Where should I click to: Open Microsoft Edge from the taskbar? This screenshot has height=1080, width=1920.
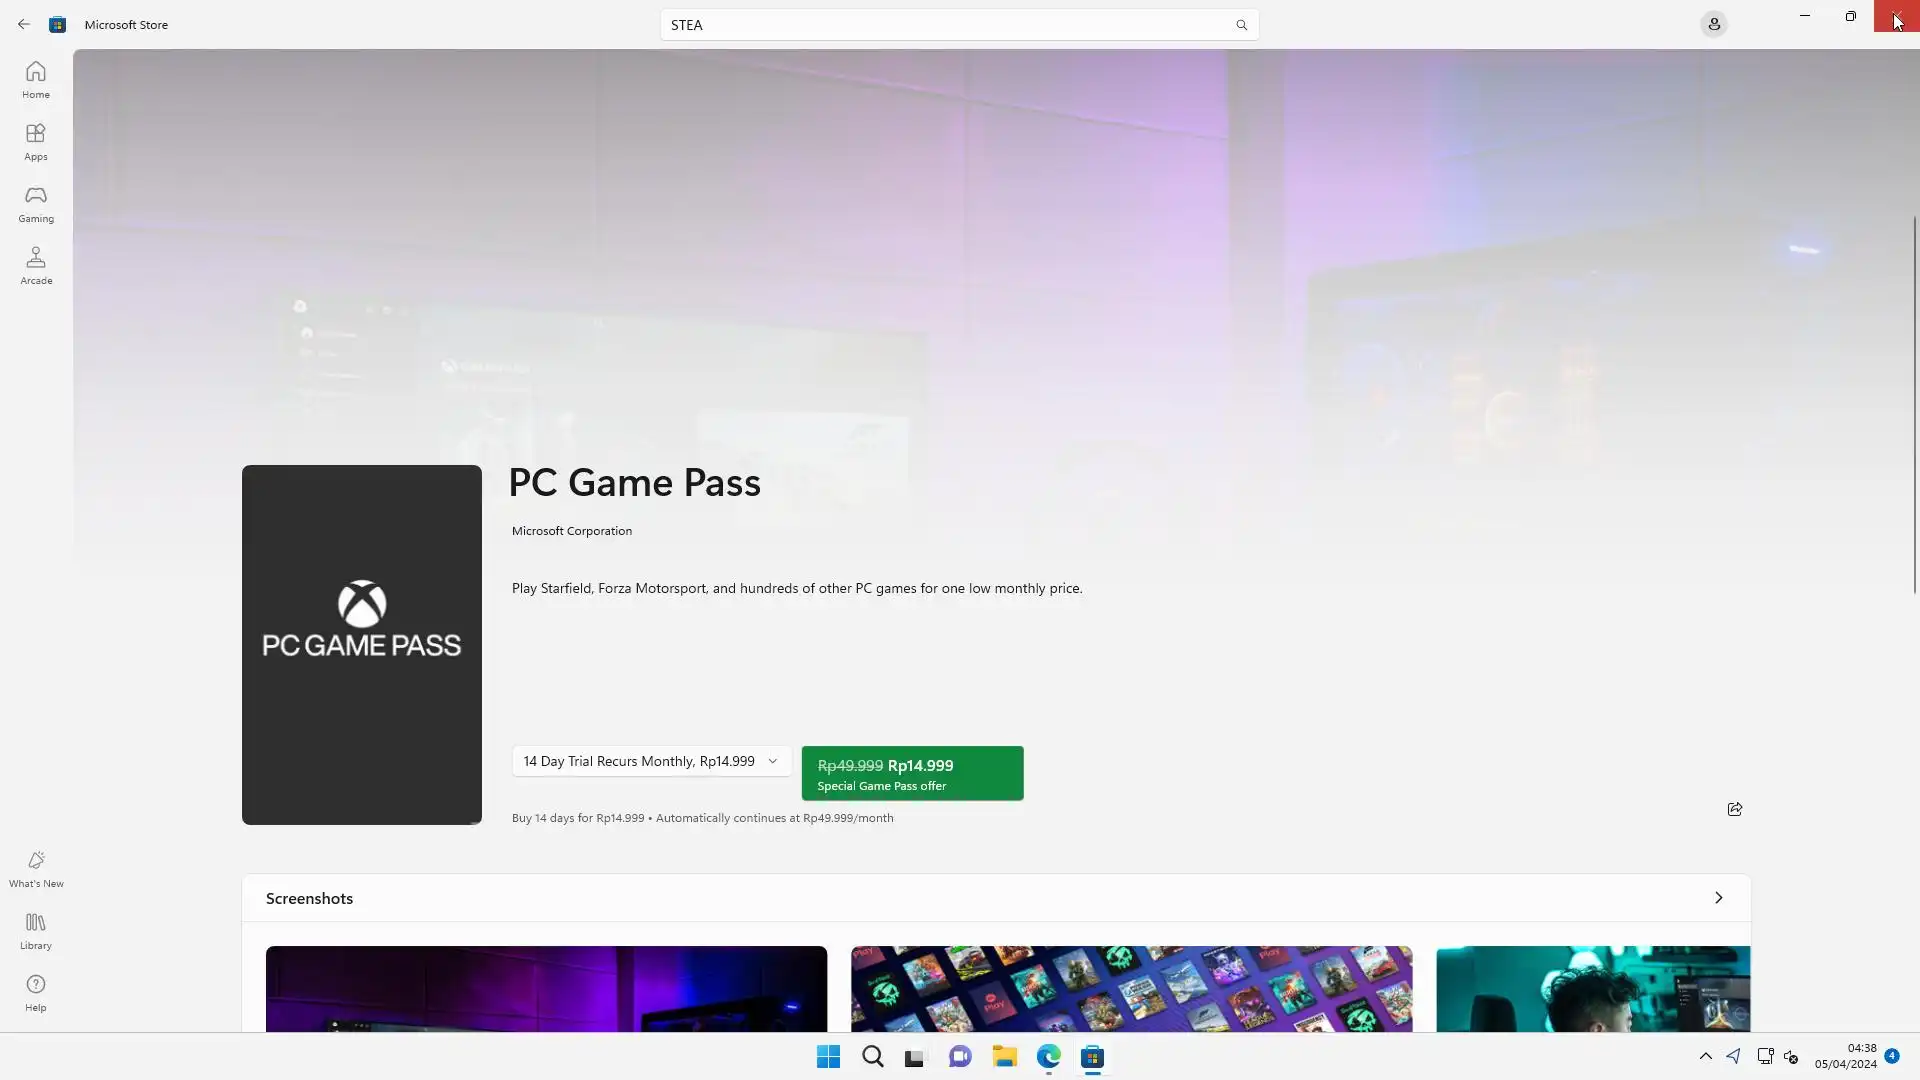[x=1048, y=1056]
